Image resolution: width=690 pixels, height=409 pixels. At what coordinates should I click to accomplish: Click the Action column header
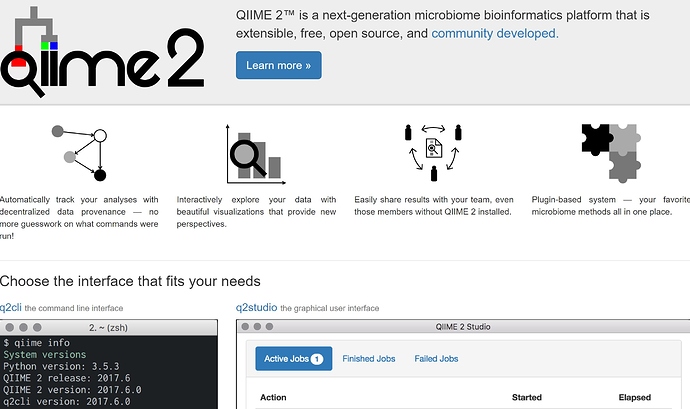(x=273, y=397)
